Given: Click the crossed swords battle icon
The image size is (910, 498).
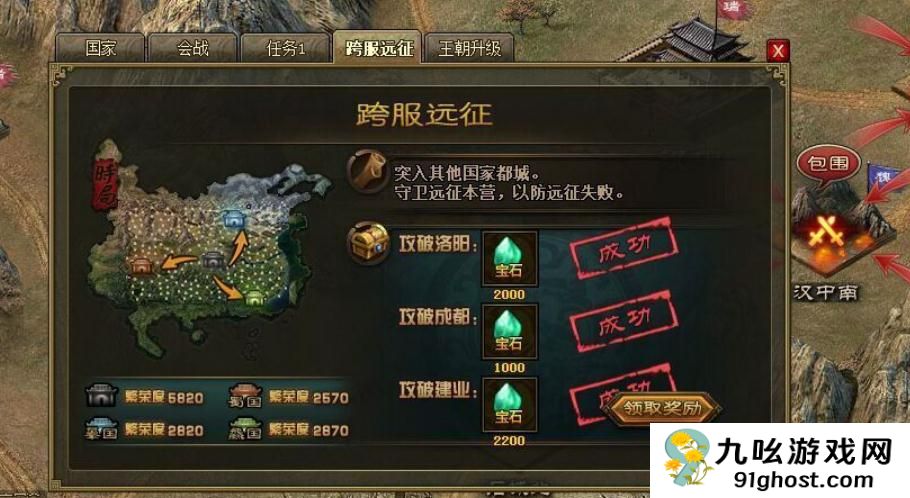Looking at the screenshot, I should pyautogui.click(x=825, y=230).
